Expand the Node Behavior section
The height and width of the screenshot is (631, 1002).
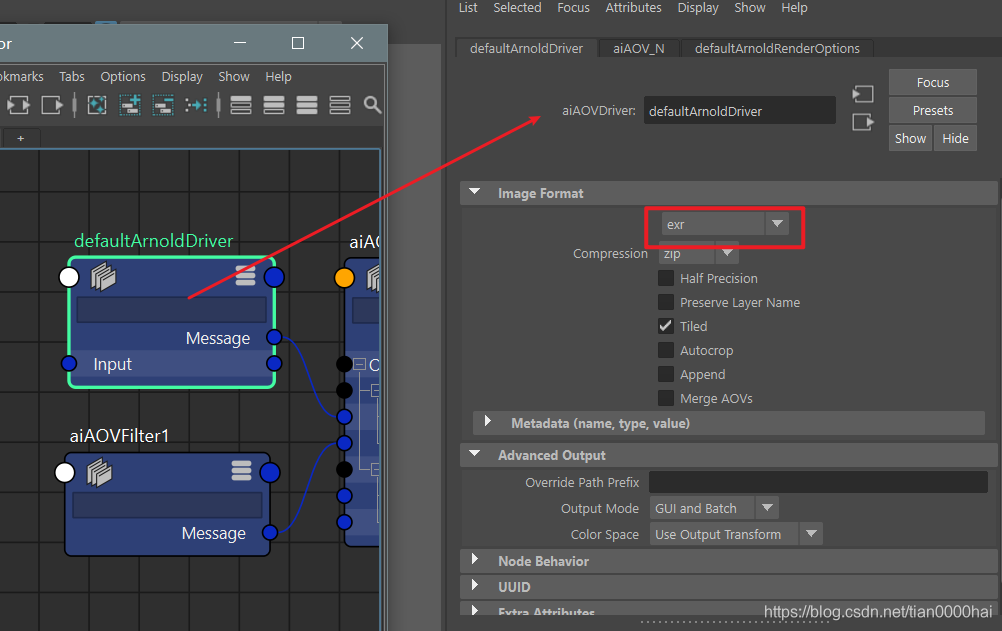(x=475, y=559)
